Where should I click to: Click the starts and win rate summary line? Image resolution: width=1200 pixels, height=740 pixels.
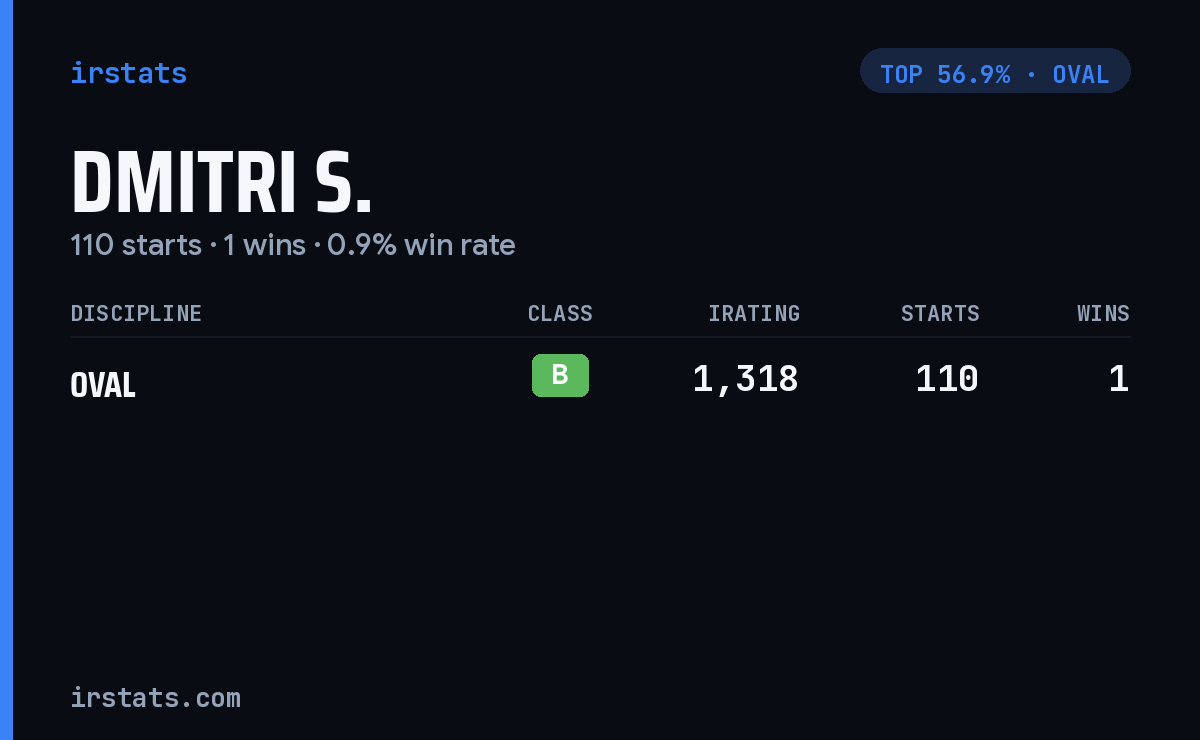point(293,245)
